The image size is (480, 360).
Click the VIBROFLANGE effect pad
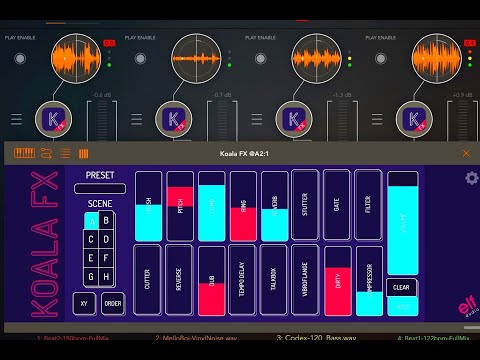click(x=305, y=279)
